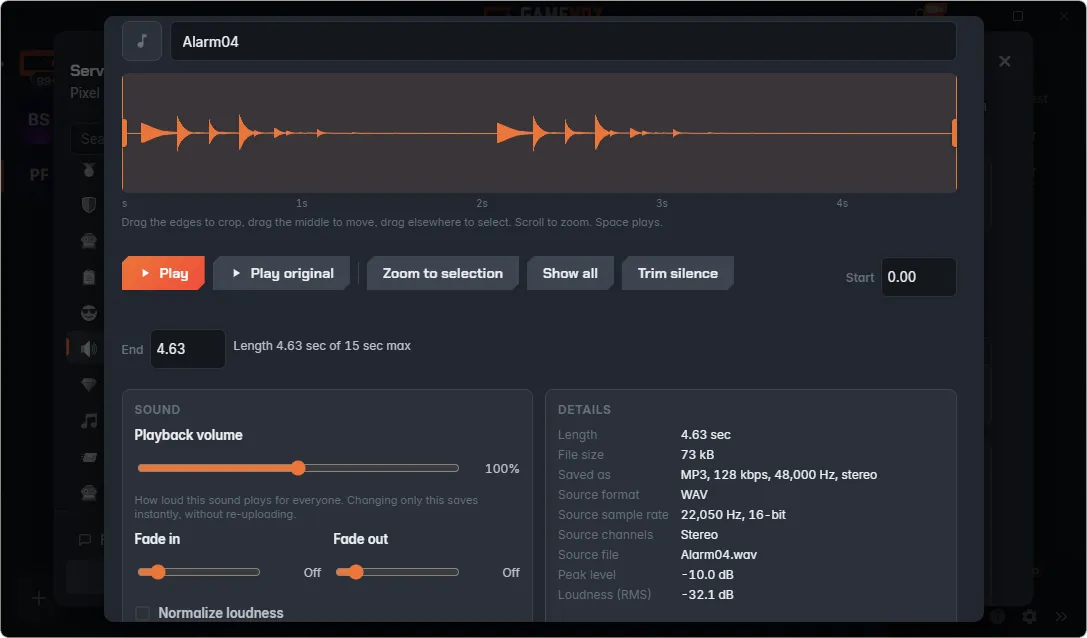Image resolution: width=1087 pixels, height=638 pixels.
Task: Click the Show all button
Action: 570,273
